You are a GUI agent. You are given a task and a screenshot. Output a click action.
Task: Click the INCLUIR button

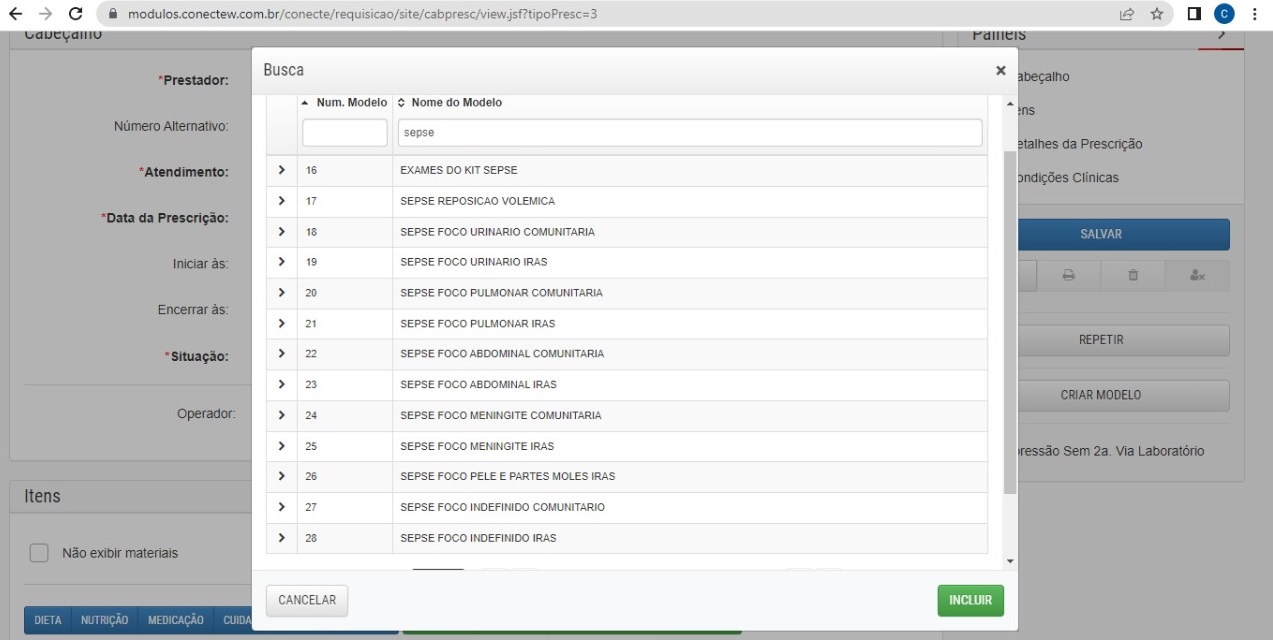[970, 601]
